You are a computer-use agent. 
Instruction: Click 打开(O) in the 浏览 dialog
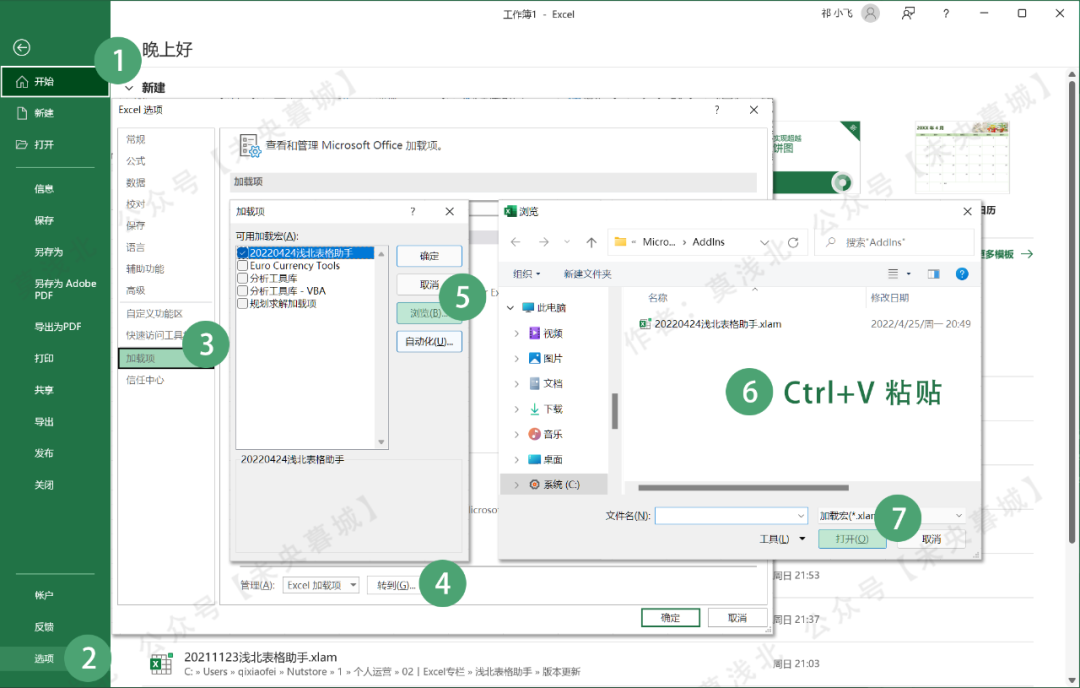click(x=852, y=539)
